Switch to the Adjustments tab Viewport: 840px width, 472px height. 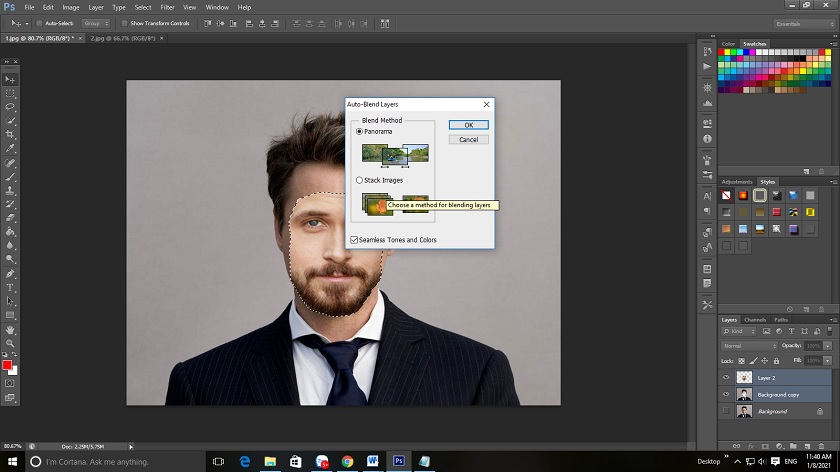pyautogui.click(x=737, y=182)
